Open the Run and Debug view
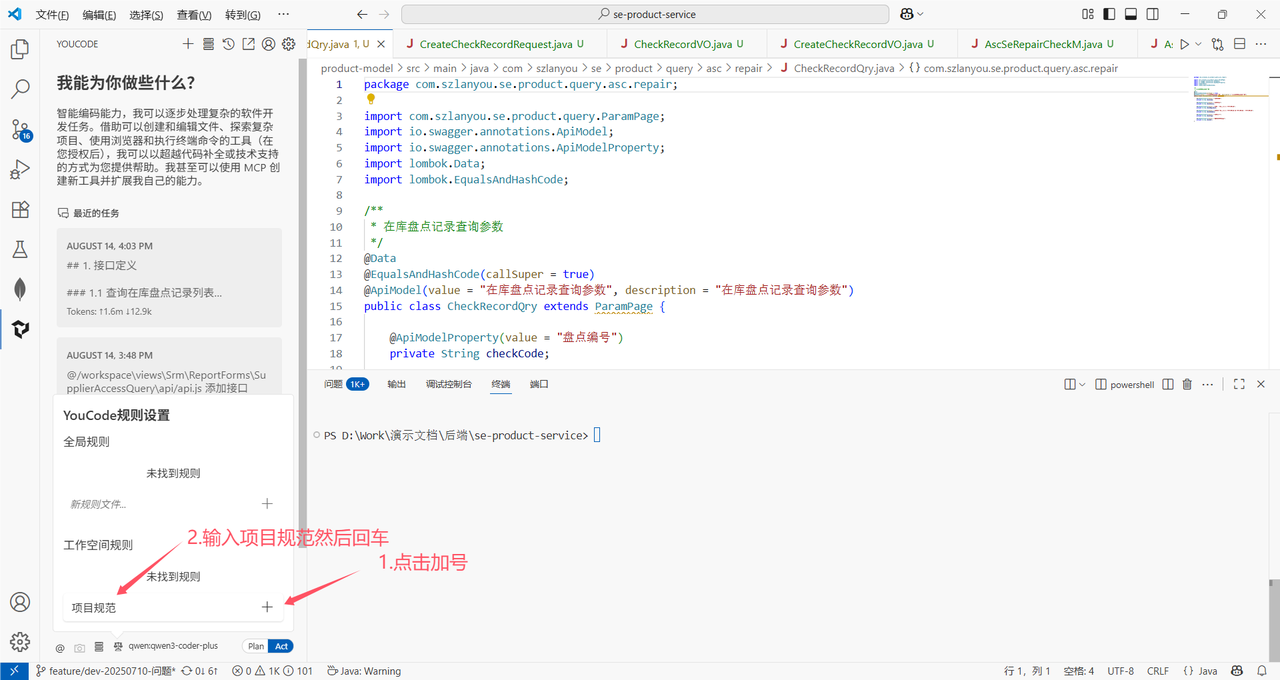The height and width of the screenshot is (680, 1280). tap(20, 170)
